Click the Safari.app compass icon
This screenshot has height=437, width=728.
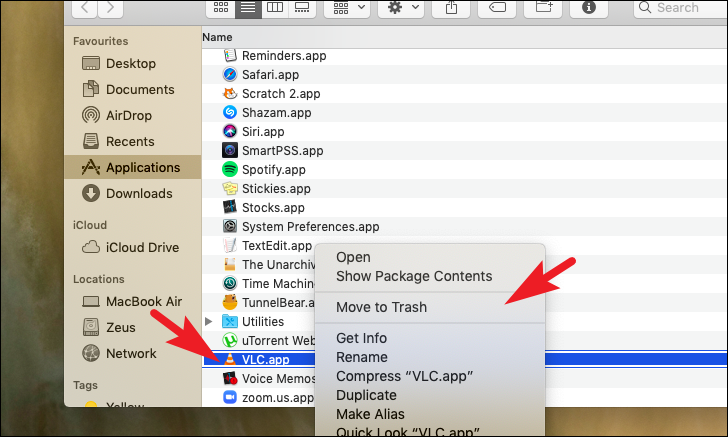(230, 74)
